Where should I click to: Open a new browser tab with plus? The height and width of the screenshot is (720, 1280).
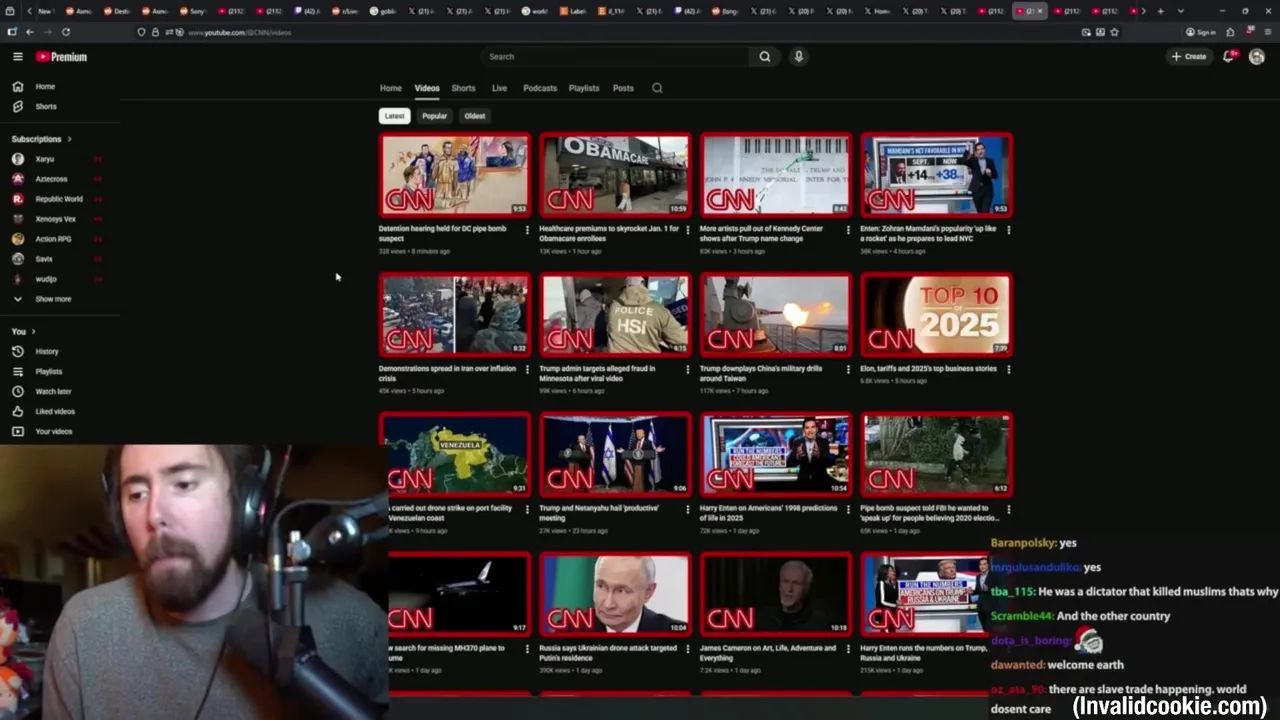tap(1160, 11)
